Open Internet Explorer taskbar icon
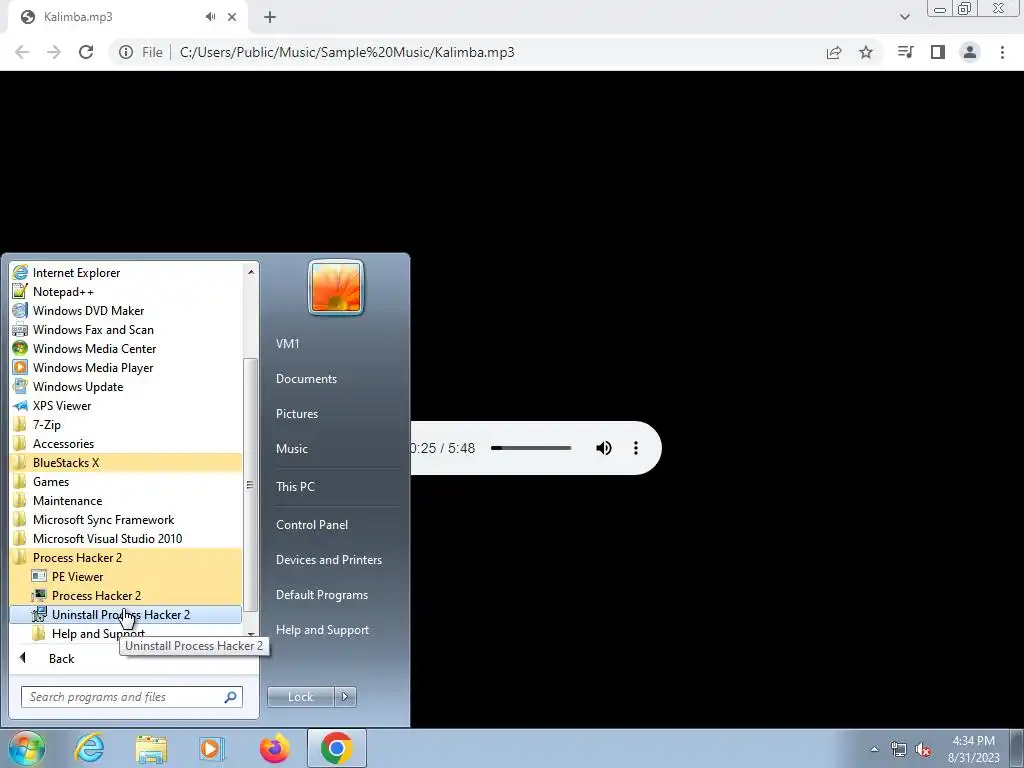This screenshot has width=1024, height=768. point(89,748)
